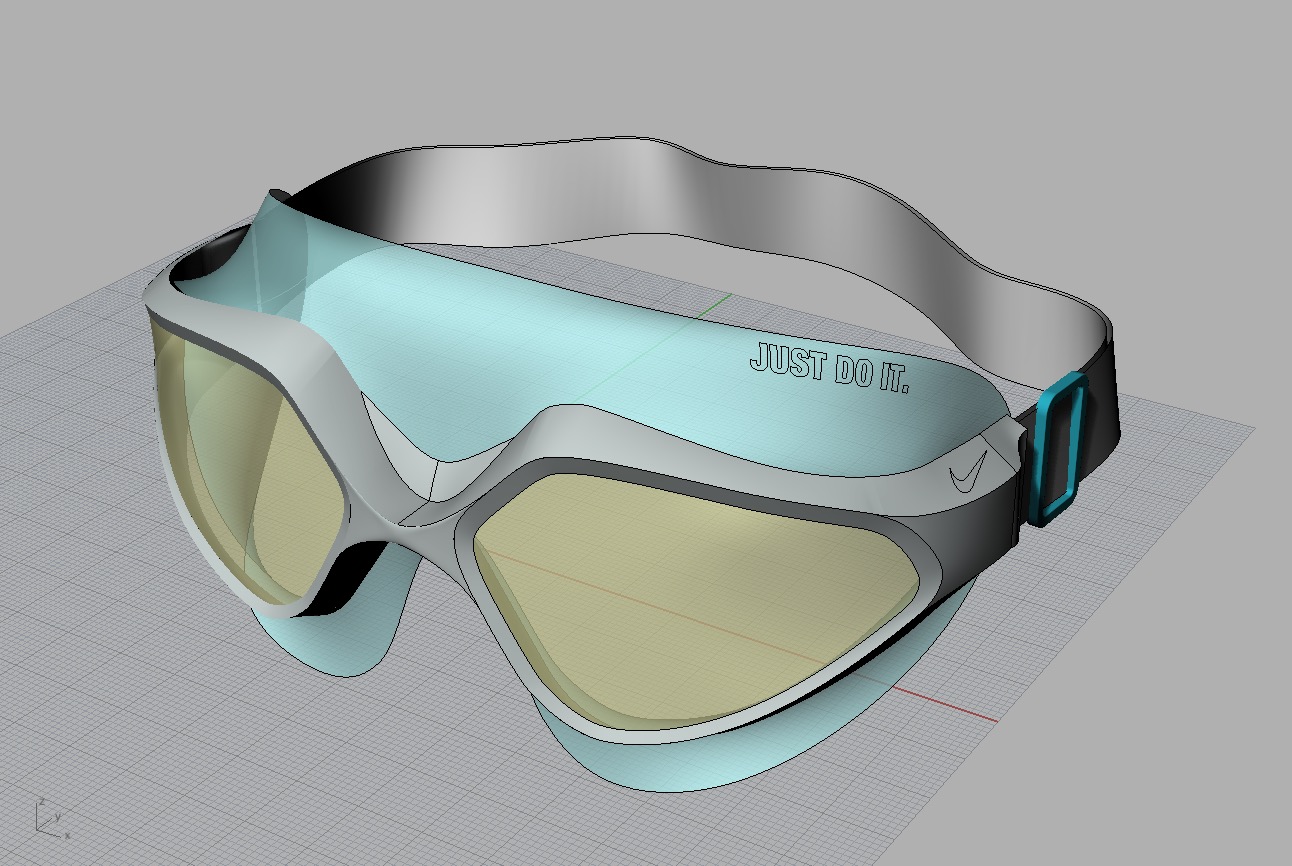Image resolution: width=1292 pixels, height=866 pixels.
Task: Select the embossed JUST DO IT text
Action: point(829,368)
